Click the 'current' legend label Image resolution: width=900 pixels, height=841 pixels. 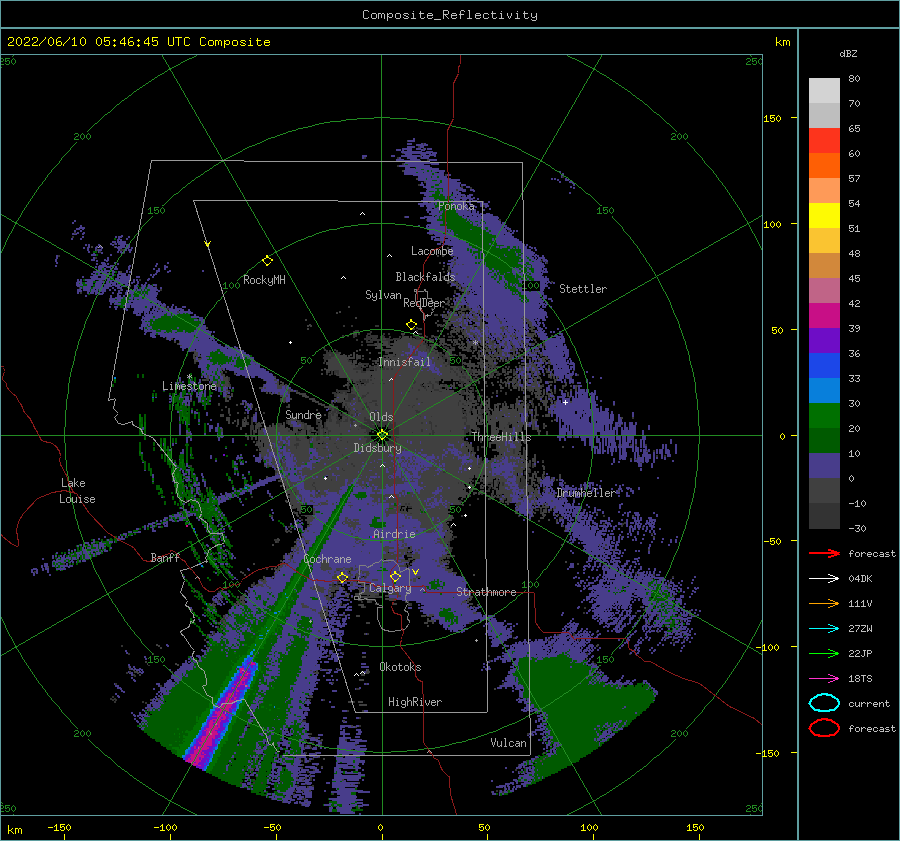click(869, 704)
